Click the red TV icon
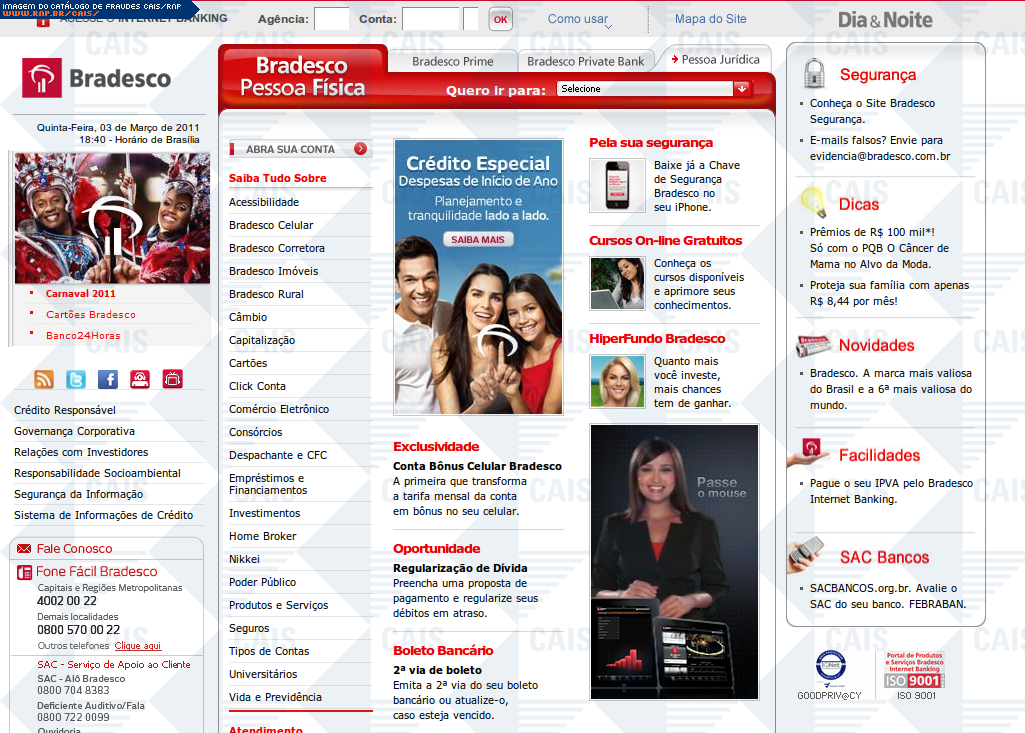This screenshot has height=733, width=1025. pos(173,379)
